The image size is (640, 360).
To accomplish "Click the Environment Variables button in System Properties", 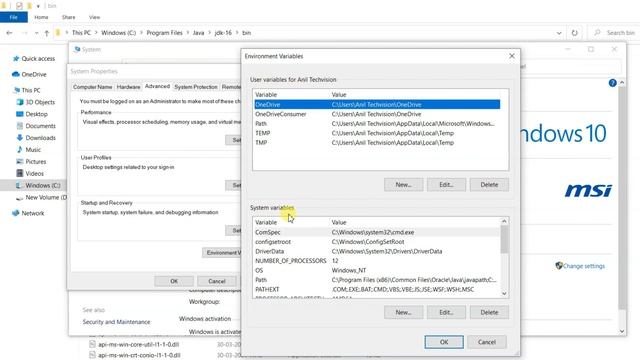I will tap(222, 253).
